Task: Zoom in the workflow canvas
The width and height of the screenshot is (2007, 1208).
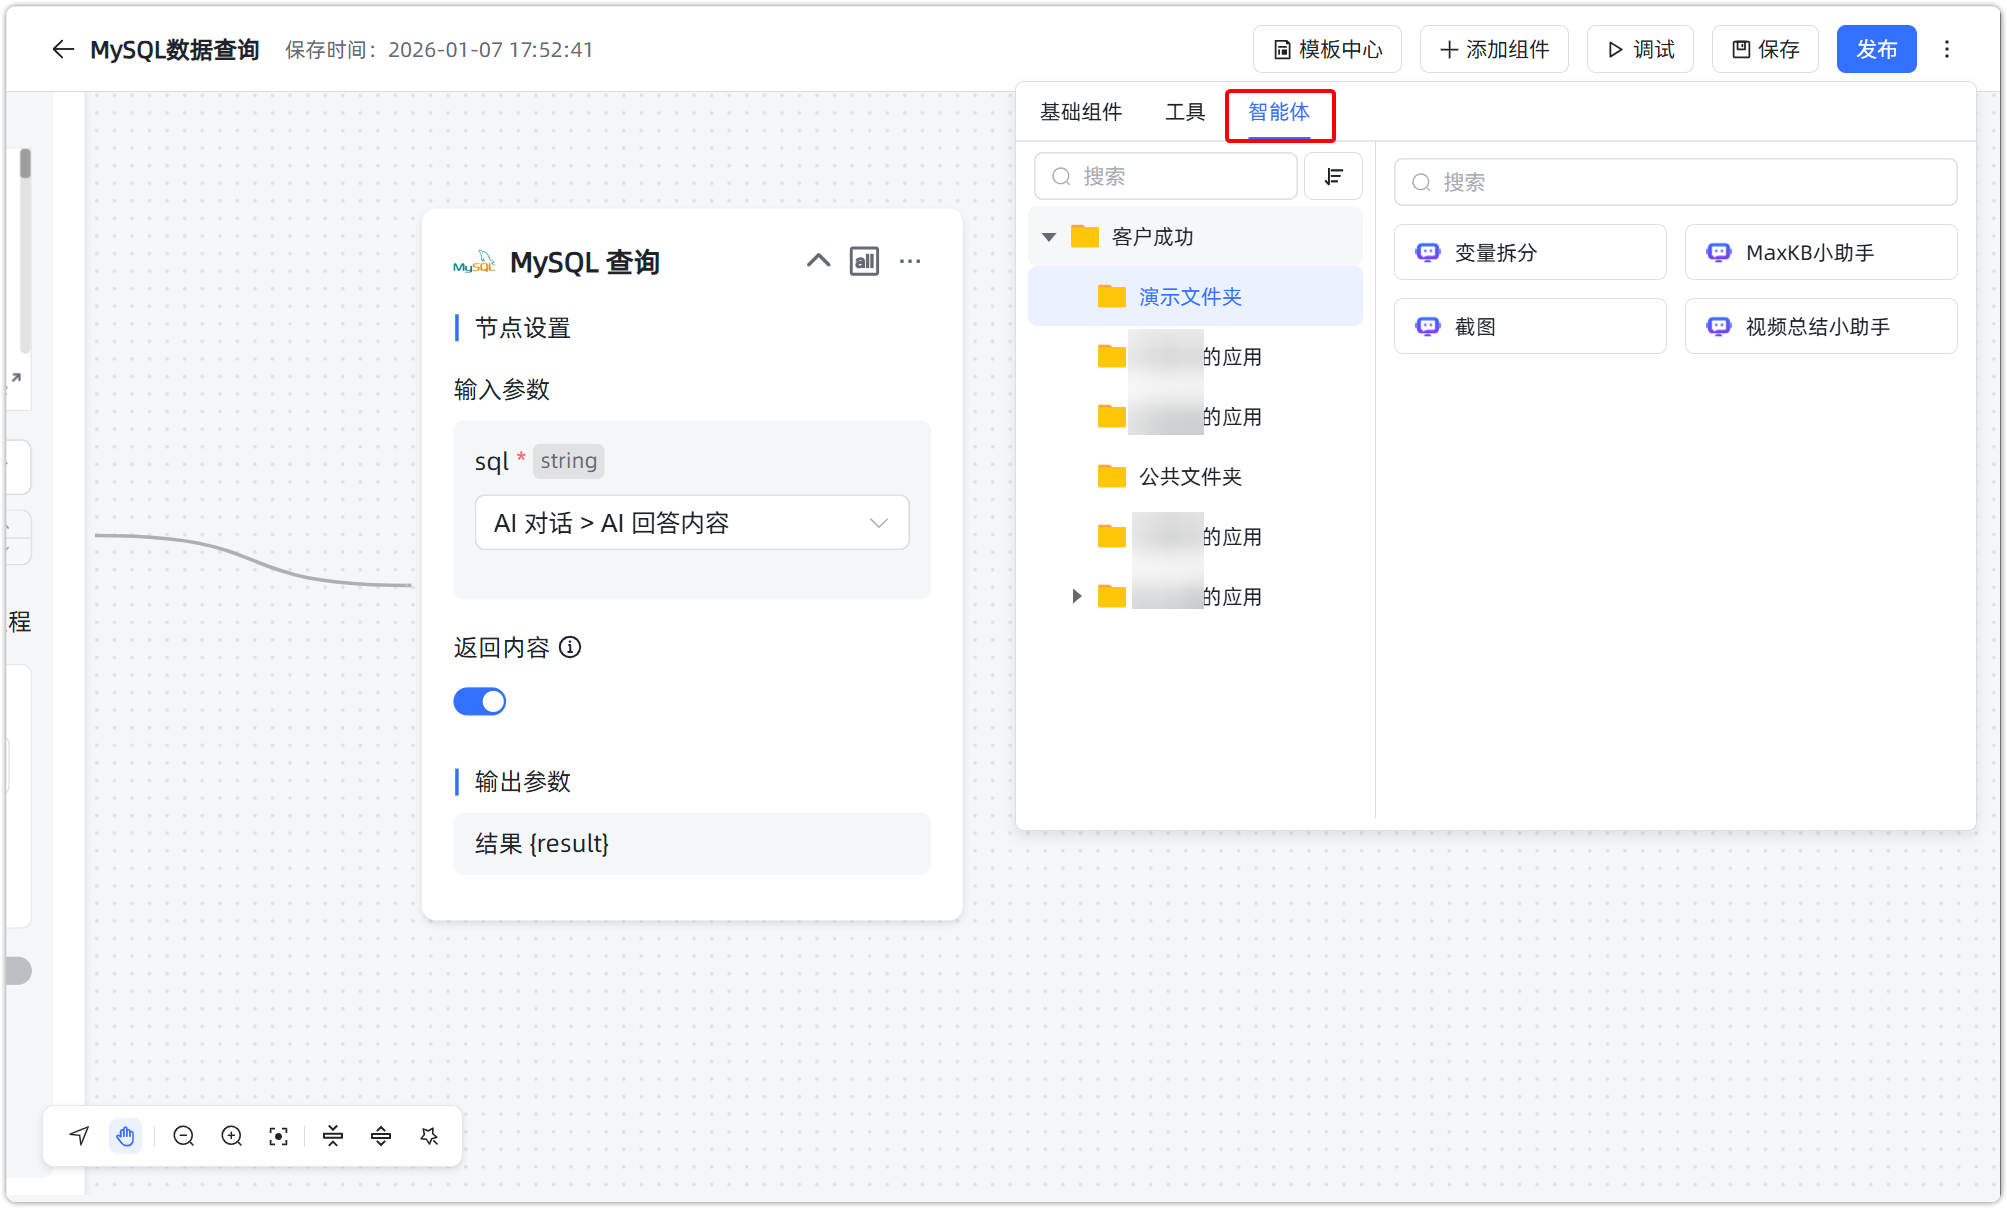Action: [x=231, y=1135]
